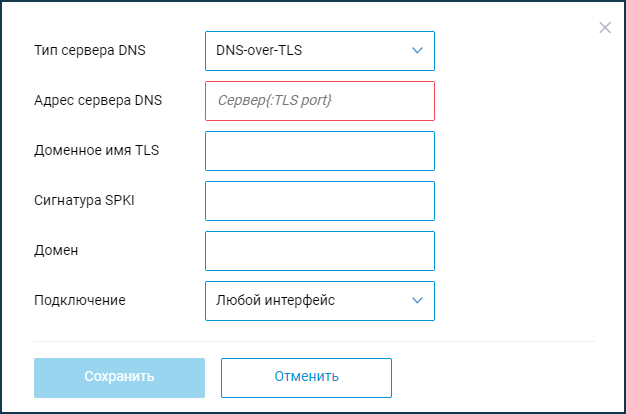The height and width of the screenshot is (414, 626).
Task: Expand the Подключение dropdown chevron
Action: pyautogui.click(x=417, y=300)
